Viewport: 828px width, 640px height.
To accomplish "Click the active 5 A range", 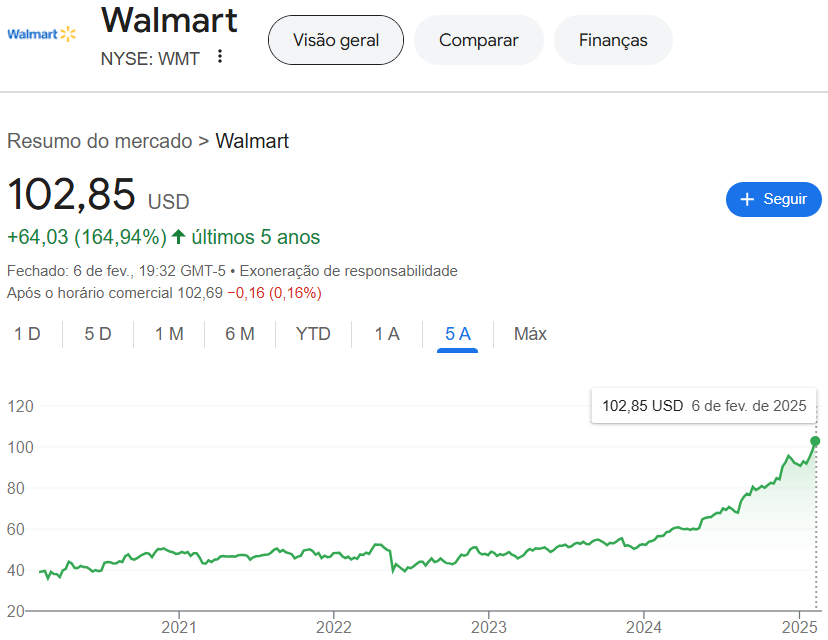I will click(458, 334).
